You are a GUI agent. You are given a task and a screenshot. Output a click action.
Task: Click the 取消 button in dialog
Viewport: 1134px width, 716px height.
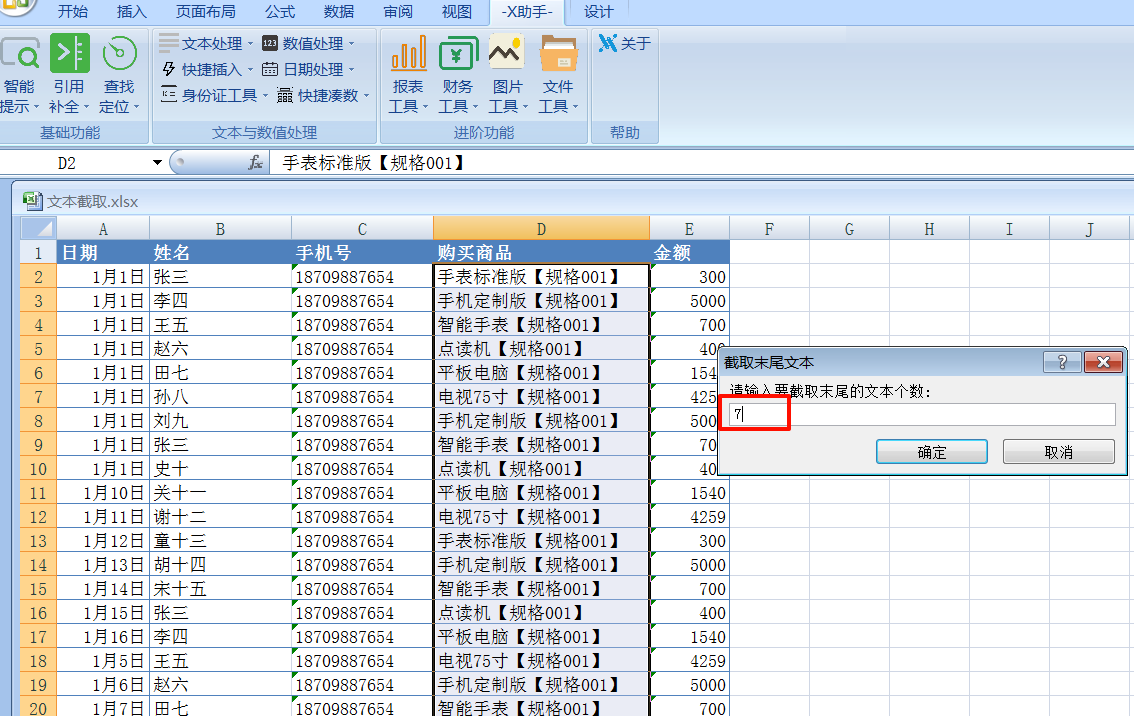pos(1058,452)
